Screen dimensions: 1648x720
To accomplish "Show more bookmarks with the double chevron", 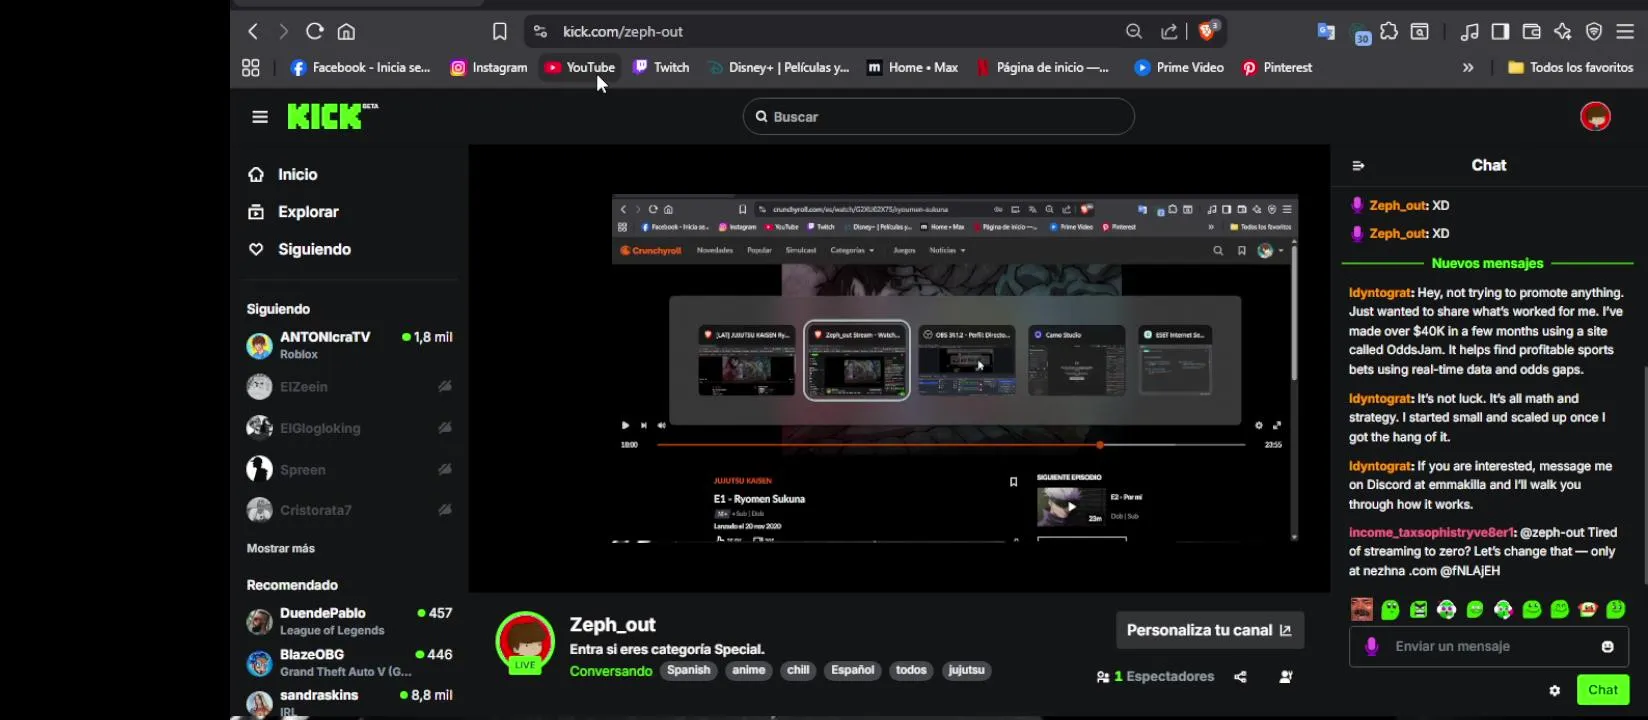I will click(x=1468, y=68).
